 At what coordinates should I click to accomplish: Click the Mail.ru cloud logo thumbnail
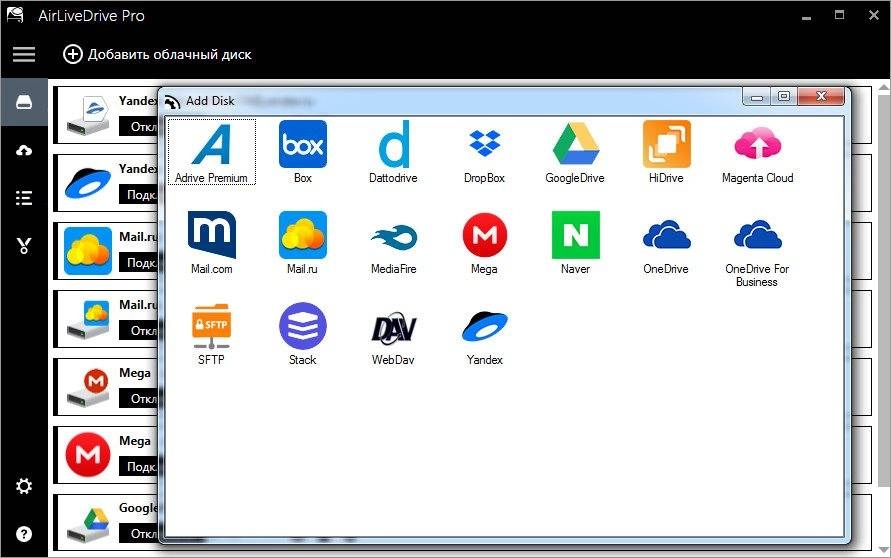coord(88,251)
